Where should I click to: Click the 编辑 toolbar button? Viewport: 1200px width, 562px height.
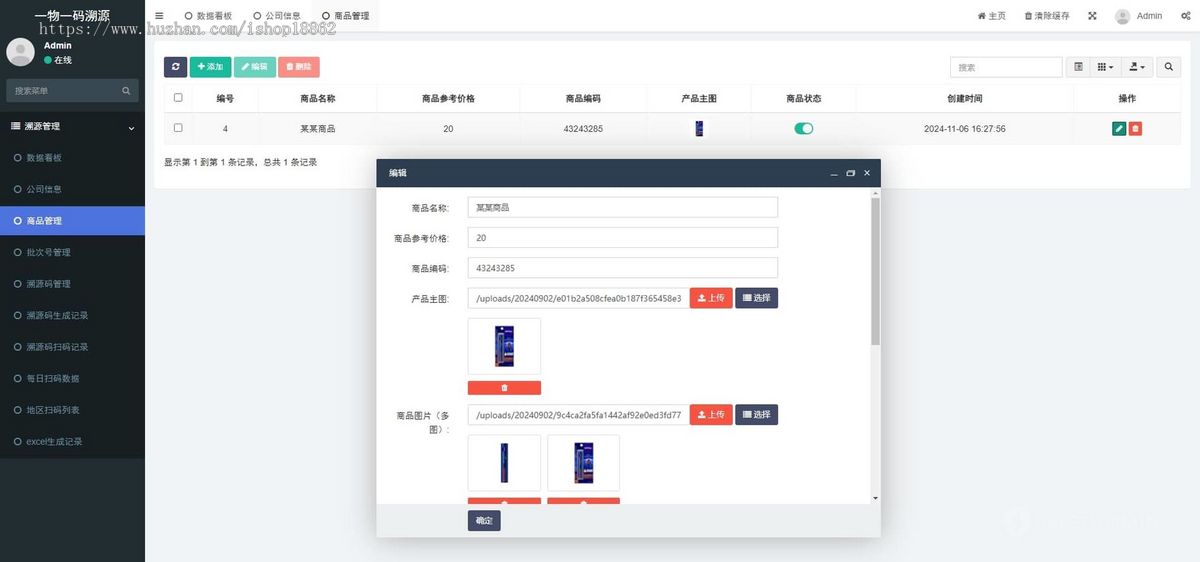tap(255, 67)
